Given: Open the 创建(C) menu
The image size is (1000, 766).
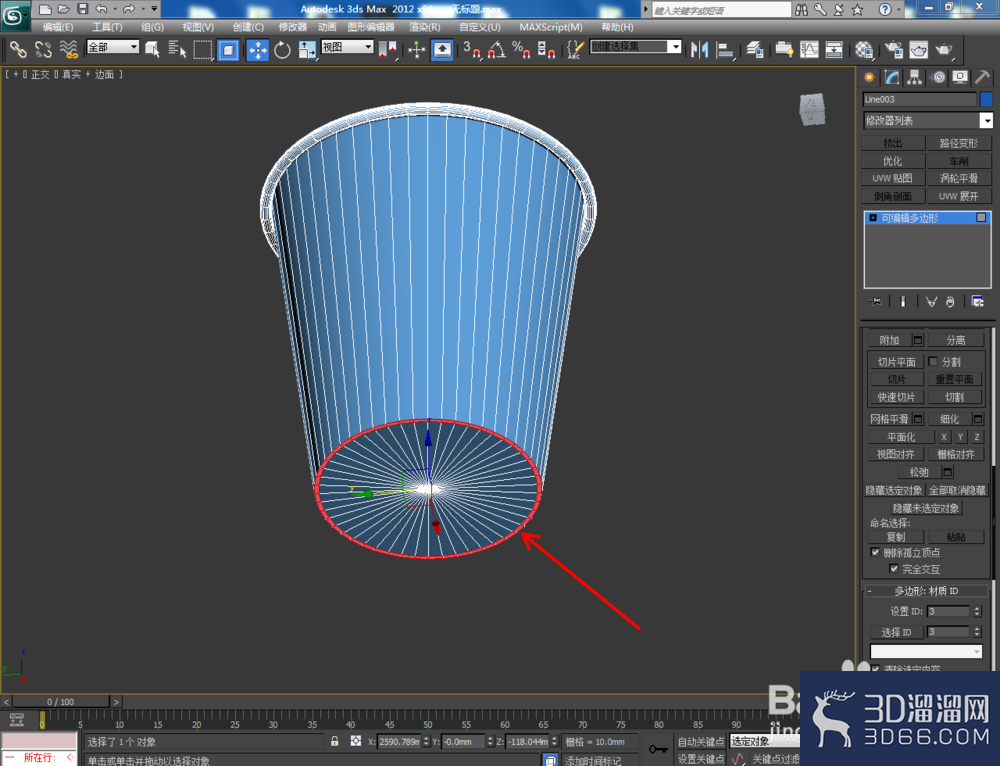Looking at the screenshot, I should click(247, 27).
